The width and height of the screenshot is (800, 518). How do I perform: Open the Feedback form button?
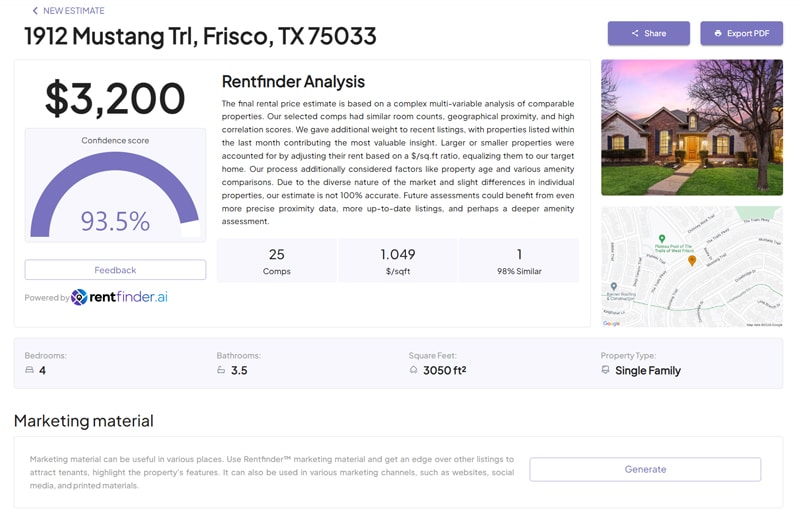pos(115,270)
